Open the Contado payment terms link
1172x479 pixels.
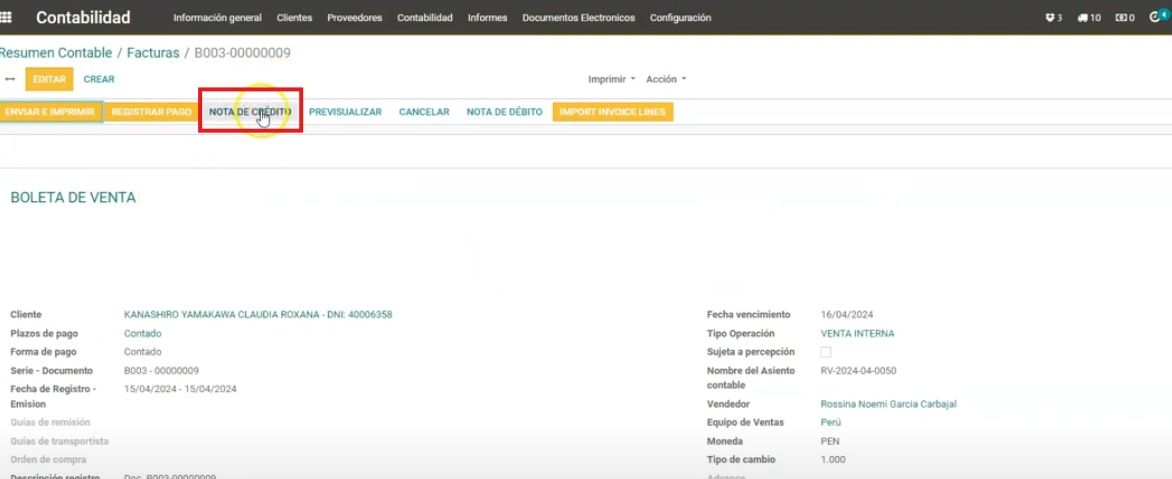click(x=143, y=333)
